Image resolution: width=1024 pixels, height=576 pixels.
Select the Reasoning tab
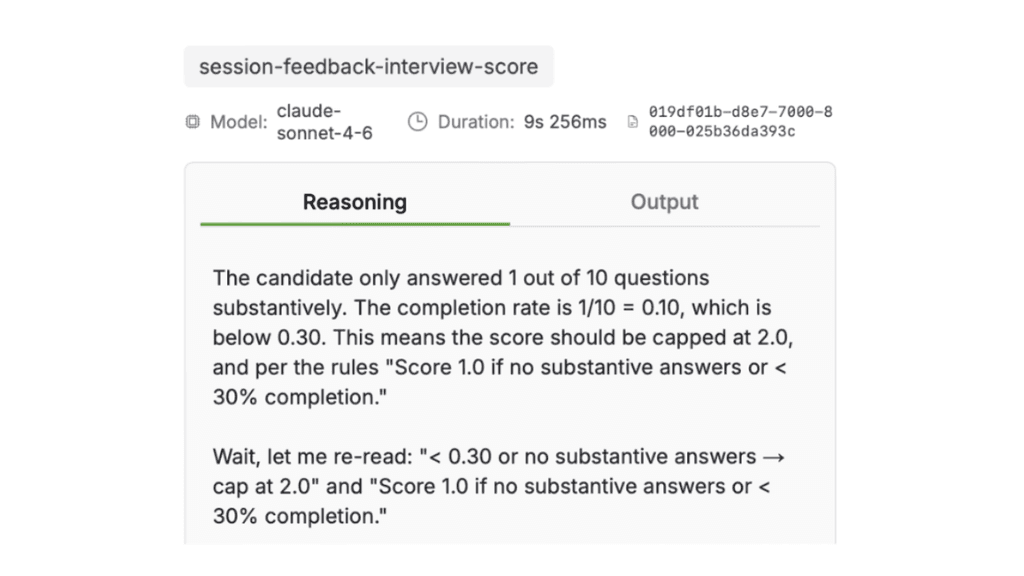(x=355, y=202)
